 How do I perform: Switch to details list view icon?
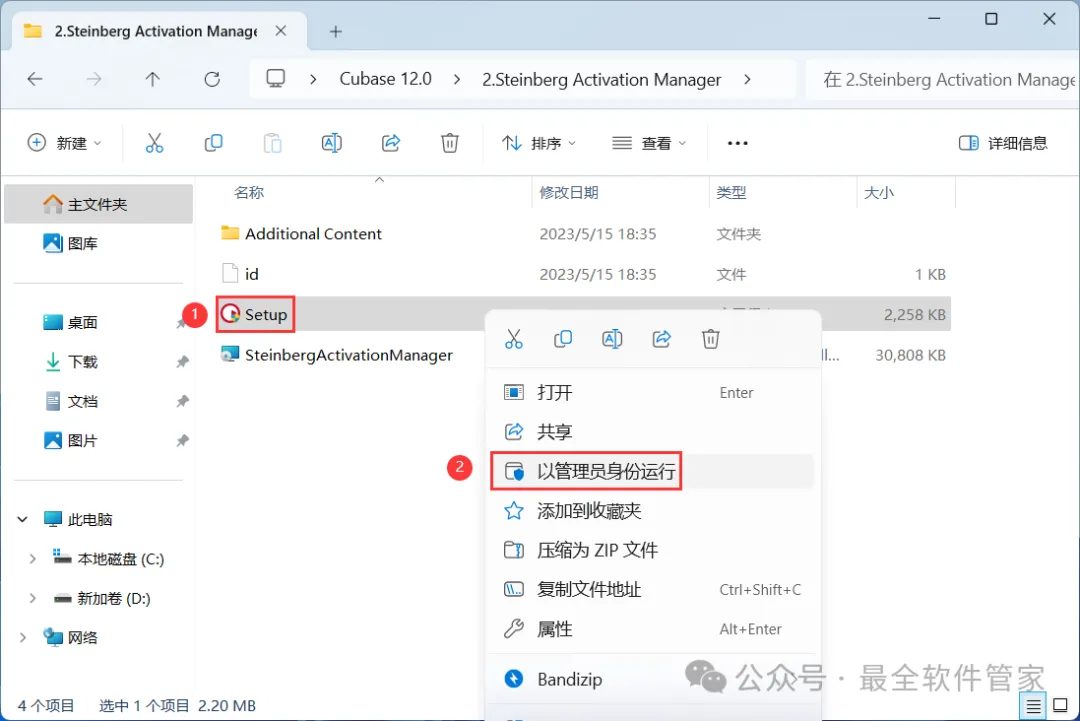(1033, 706)
